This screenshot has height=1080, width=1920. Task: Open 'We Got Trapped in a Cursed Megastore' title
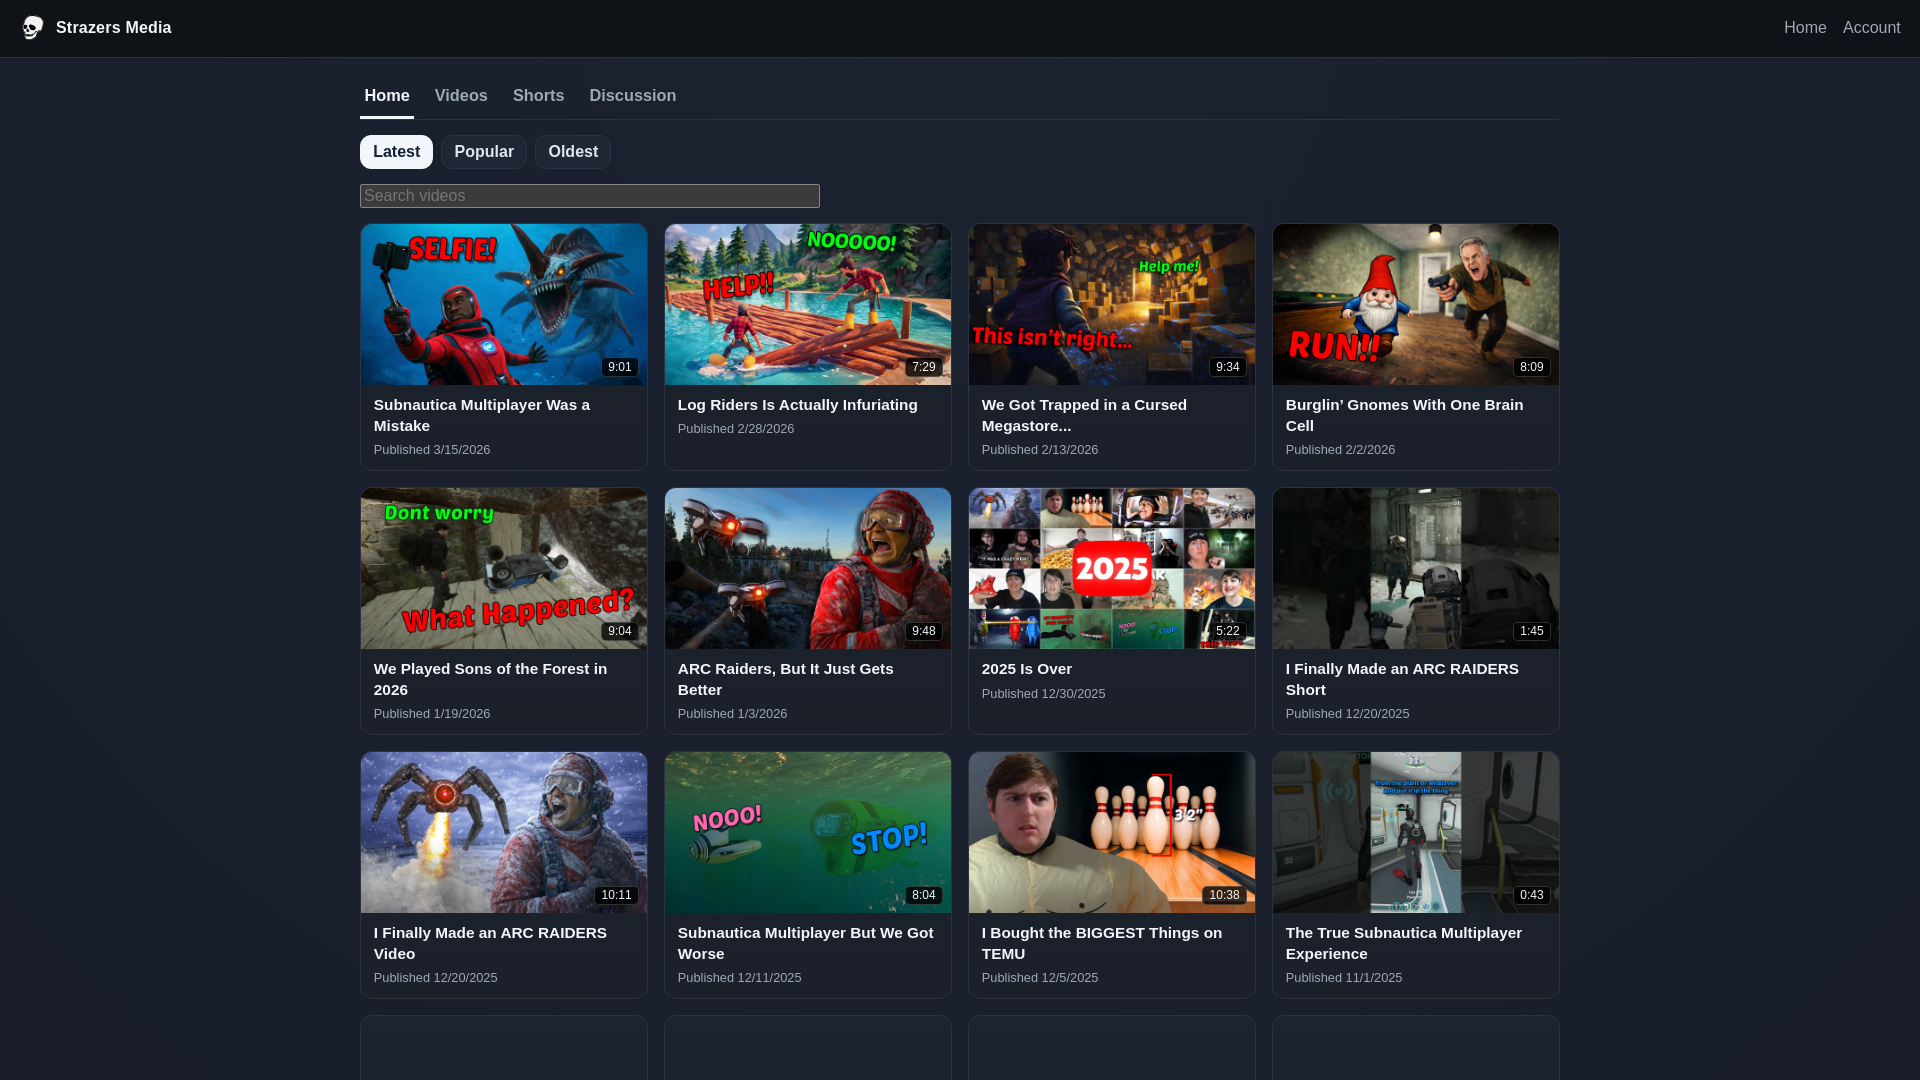point(1083,415)
